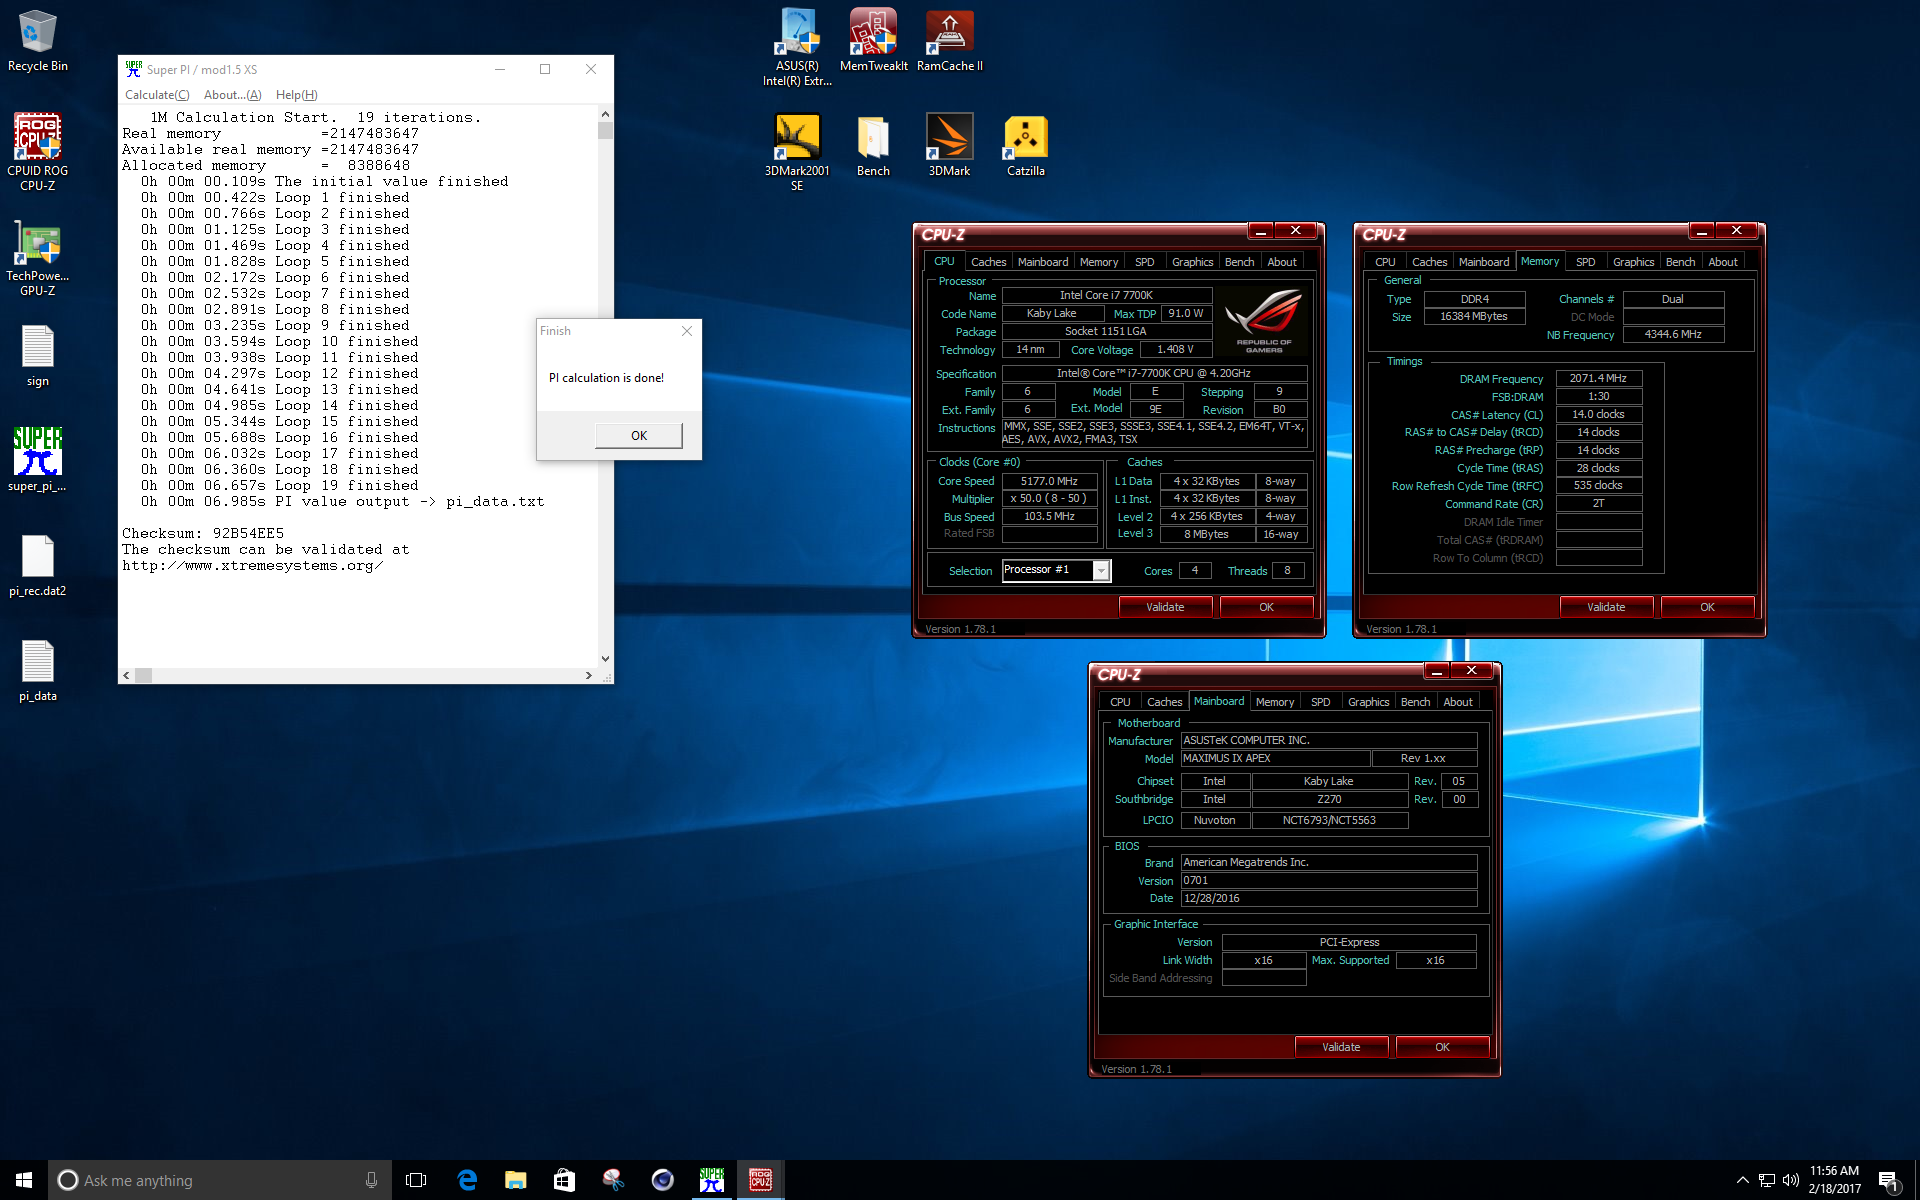Open Task View in taskbar
The width and height of the screenshot is (1920, 1200).
[x=416, y=1180]
